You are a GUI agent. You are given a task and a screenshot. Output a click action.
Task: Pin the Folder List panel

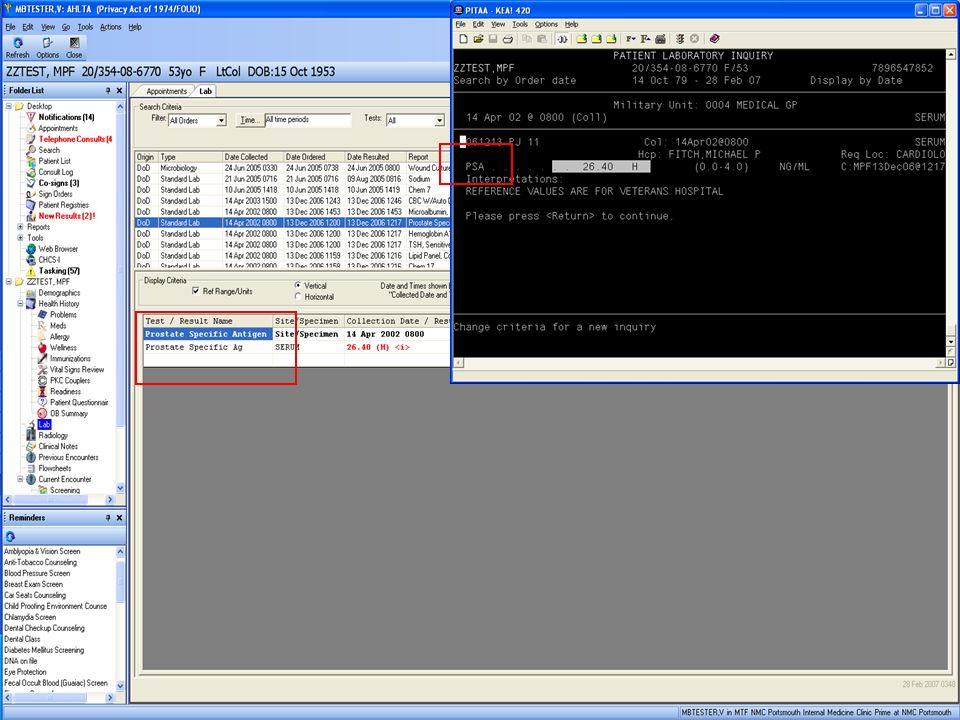(x=108, y=90)
